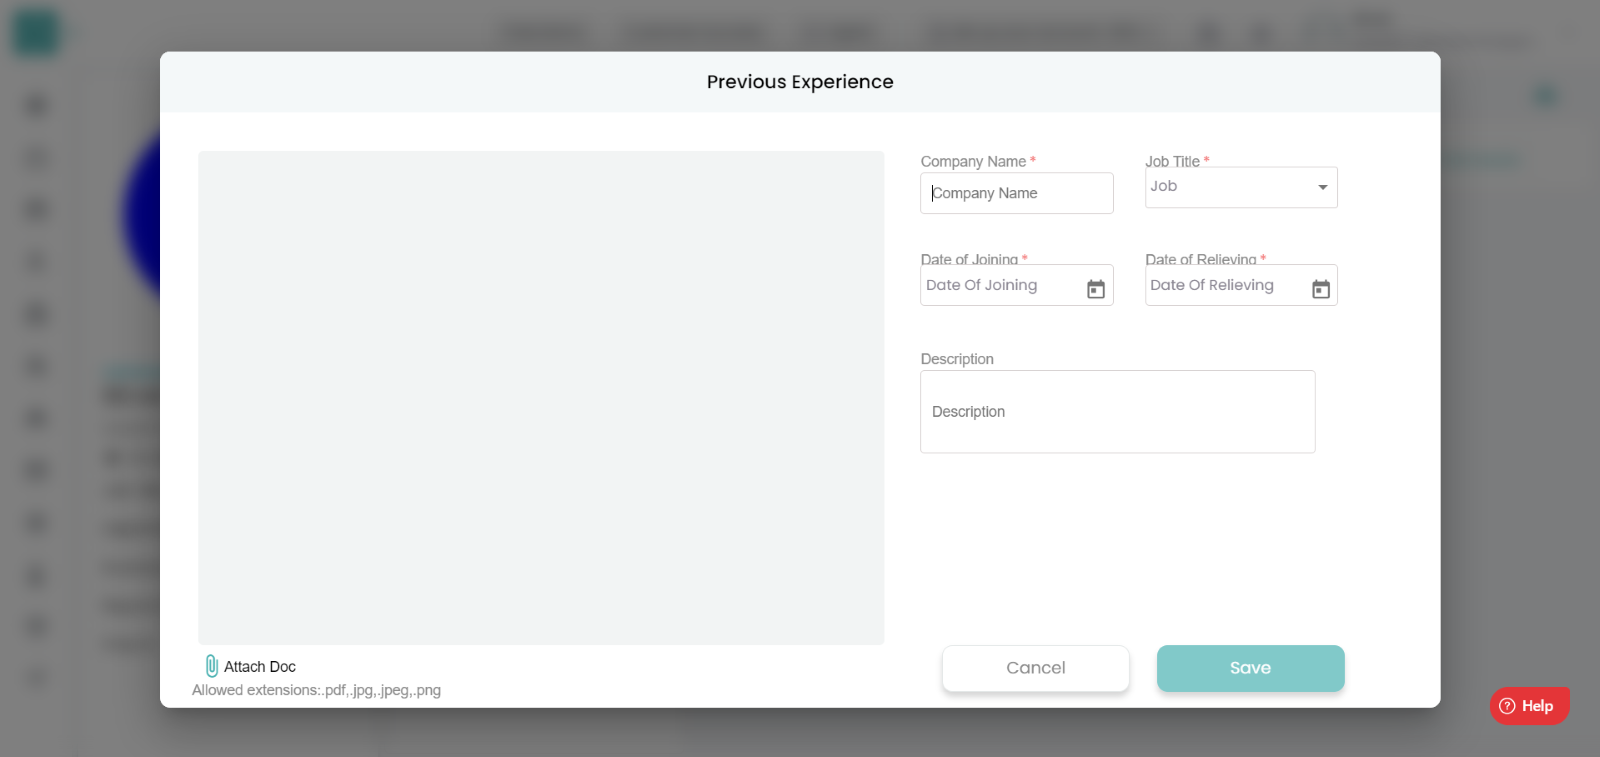
Task: Click the question mark icon in Help
Action: click(1507, 706)
